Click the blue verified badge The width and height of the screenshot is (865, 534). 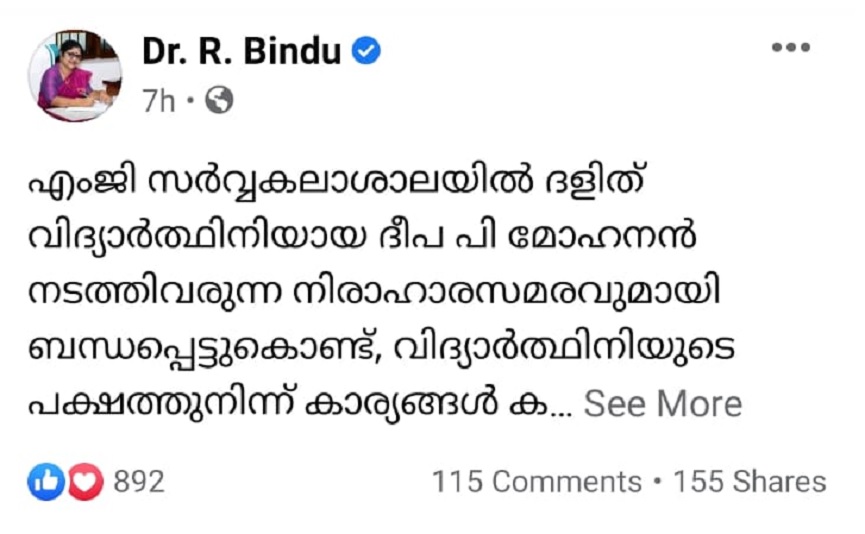click(x=367, y=52)
